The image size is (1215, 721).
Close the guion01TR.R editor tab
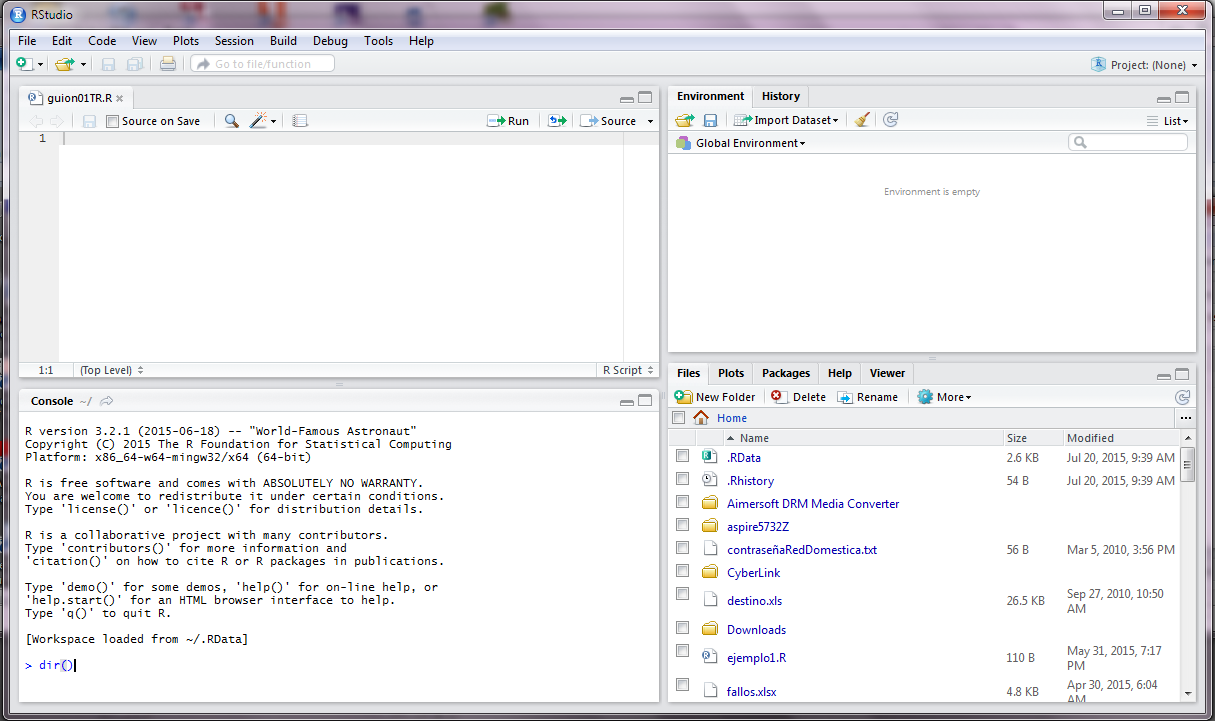(x=119, y=98)
